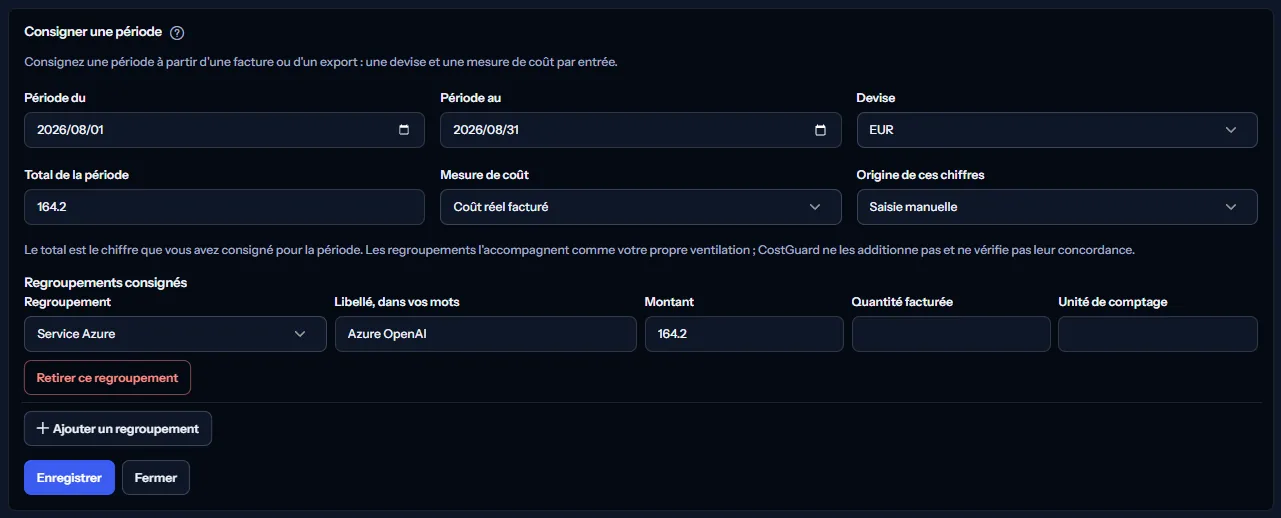Open calendar picker for Période du
Screen dimensions: 1281x518
404,130
